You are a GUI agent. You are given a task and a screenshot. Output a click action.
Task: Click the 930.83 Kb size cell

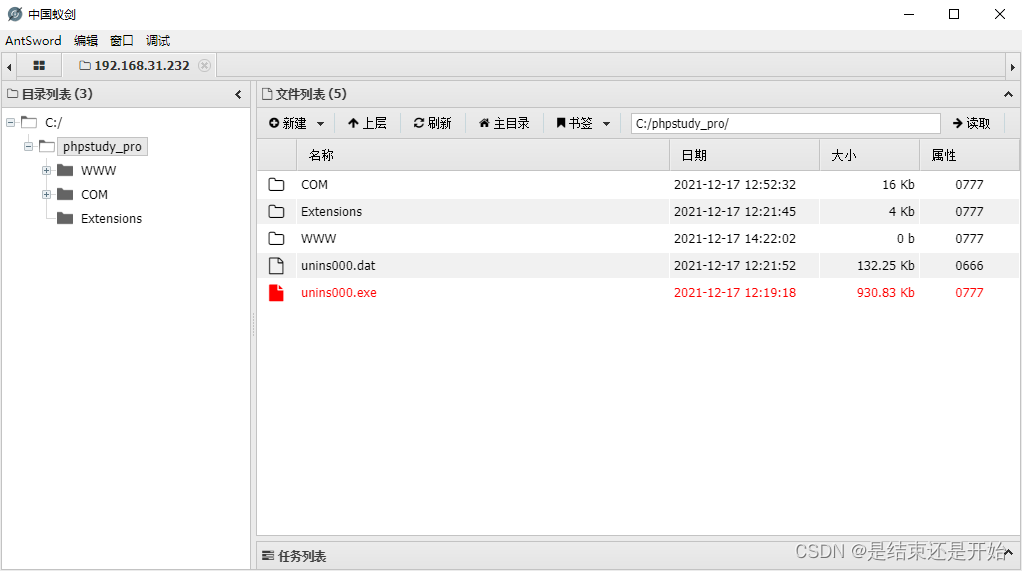click(x=885, y=293)
